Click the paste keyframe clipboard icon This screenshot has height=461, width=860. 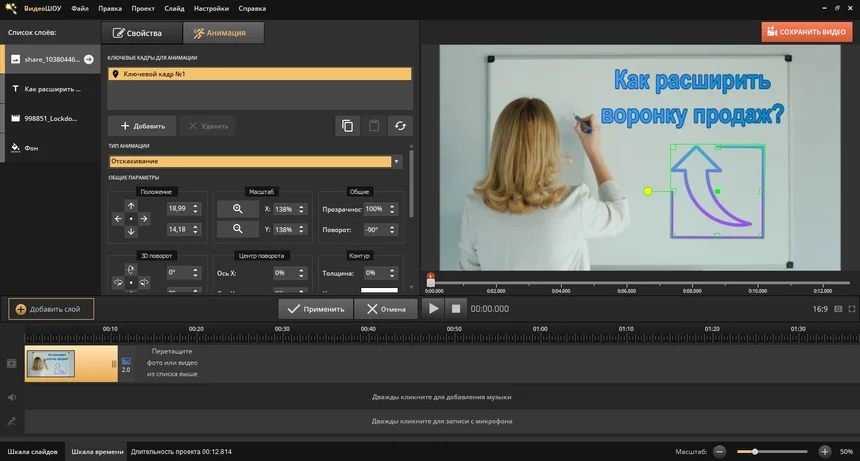click(374, 126)
